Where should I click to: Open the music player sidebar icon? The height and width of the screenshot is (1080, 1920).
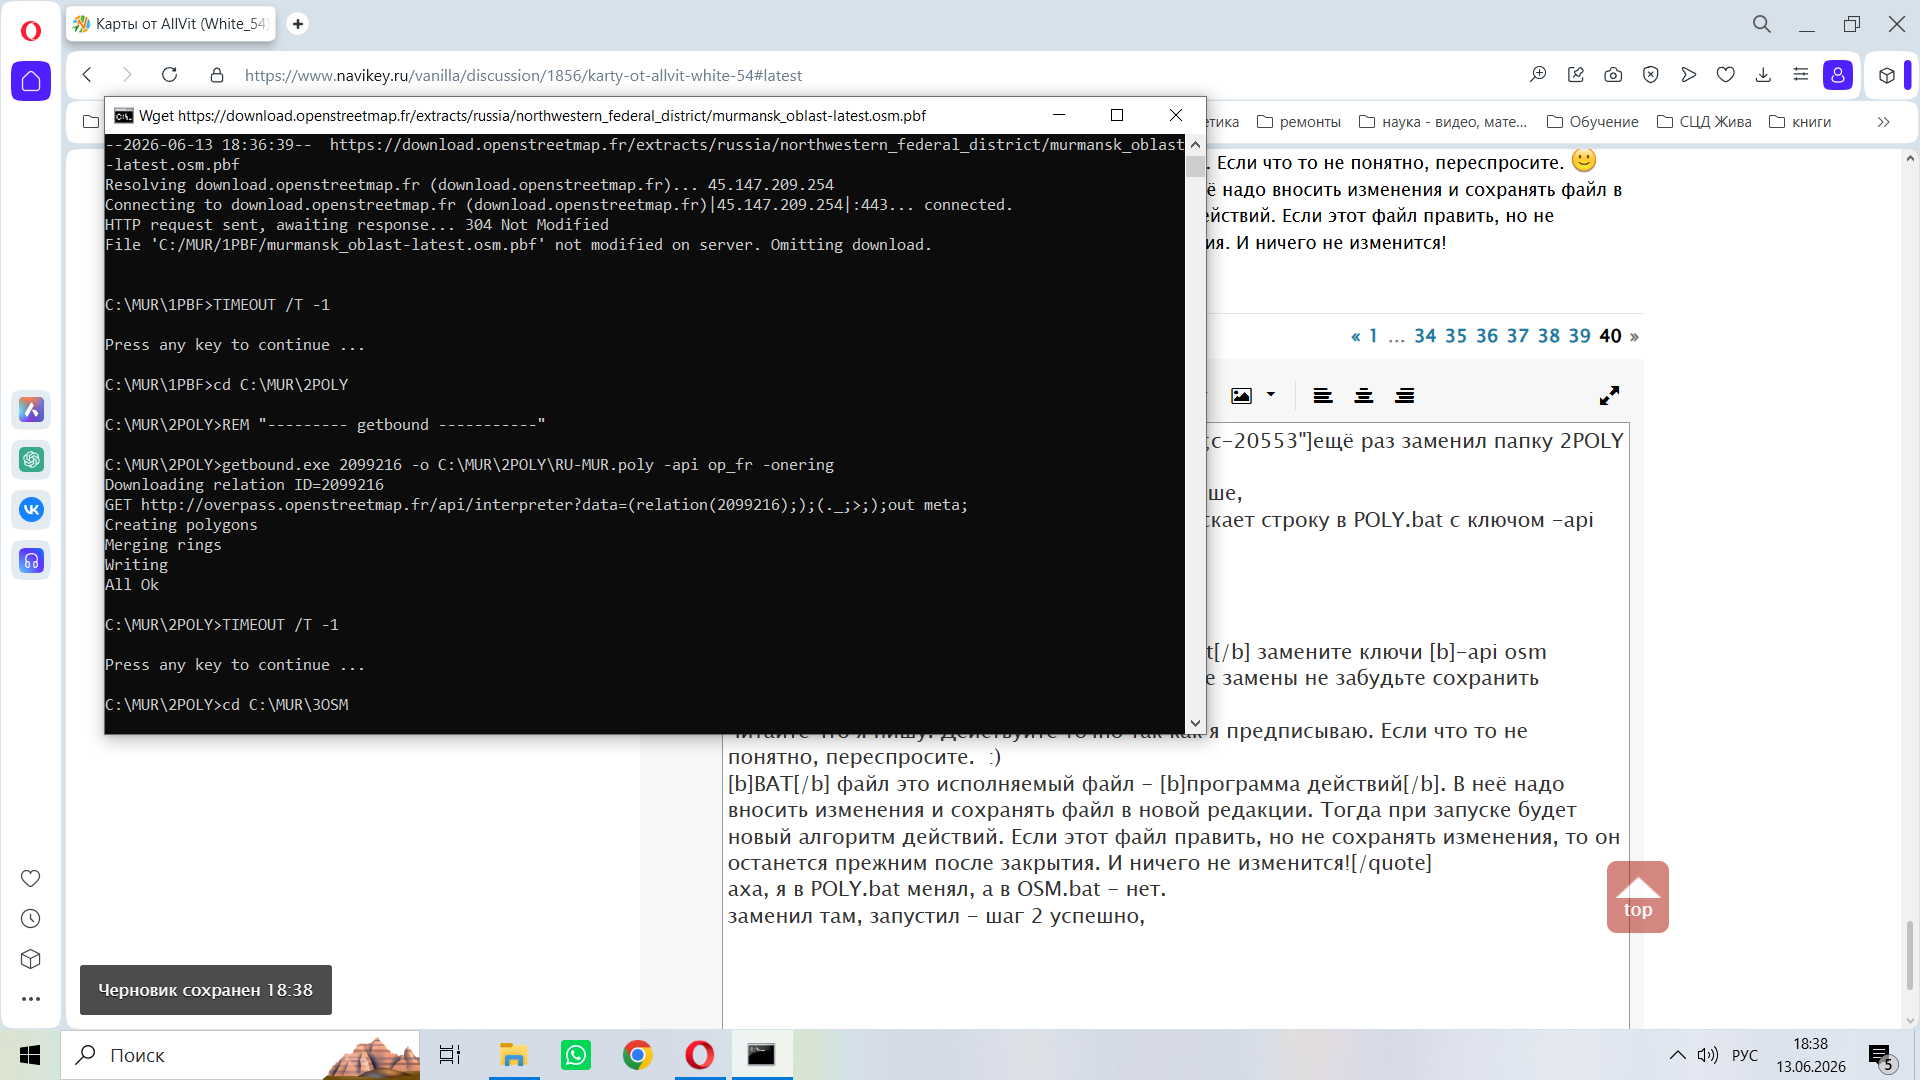click(x=31, y=561)
